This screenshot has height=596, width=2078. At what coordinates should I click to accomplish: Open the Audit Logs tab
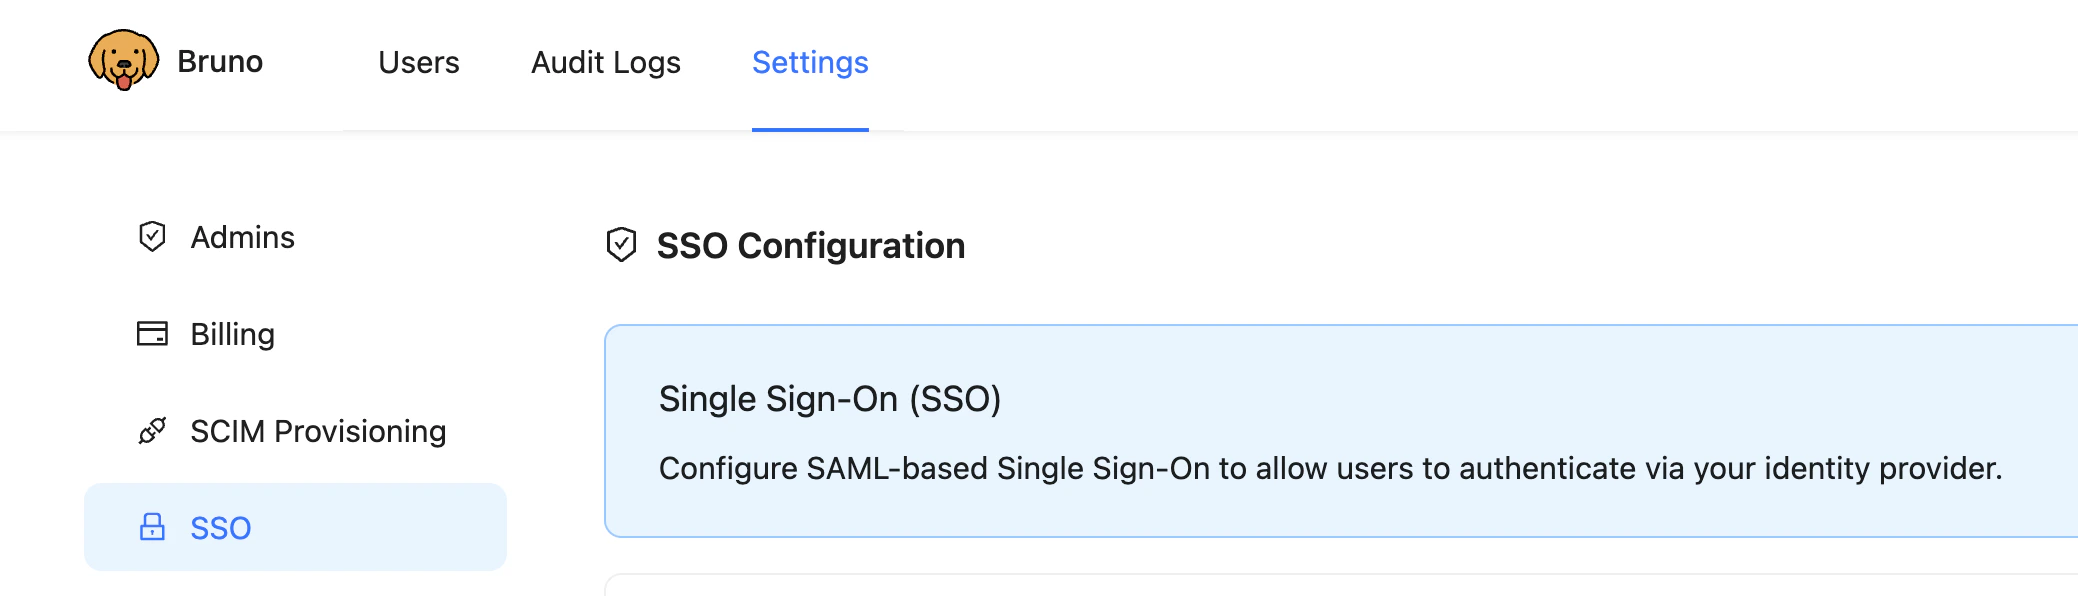605,63
